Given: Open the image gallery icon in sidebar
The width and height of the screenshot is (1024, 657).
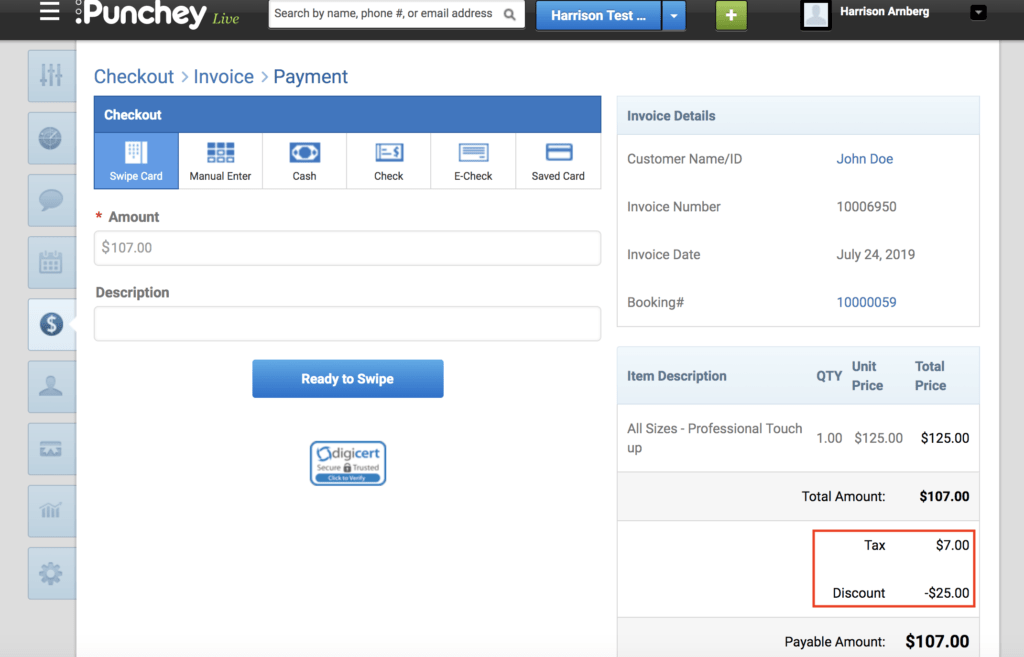Looking at the screenshot, I should (51, 449).
